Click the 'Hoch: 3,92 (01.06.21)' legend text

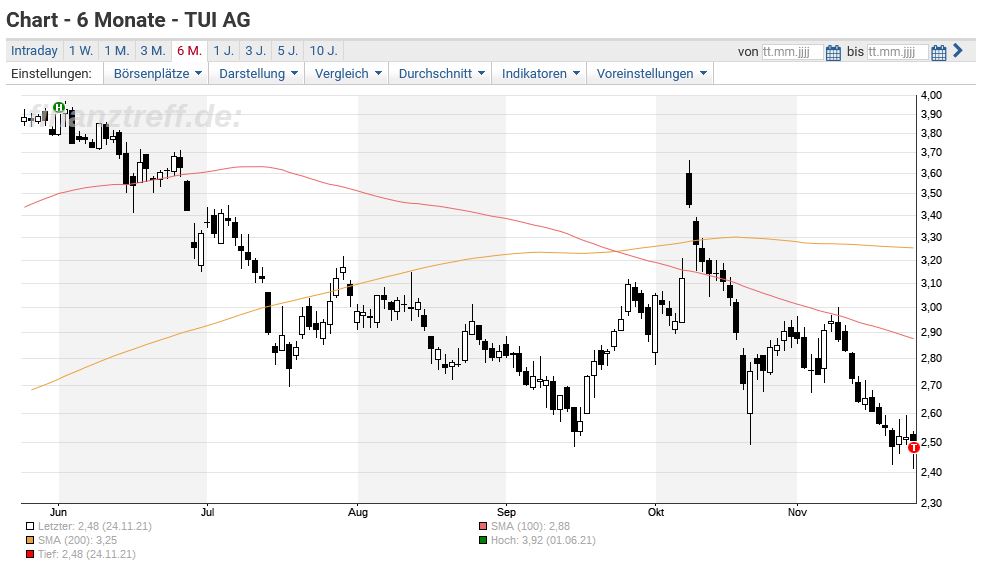click(543, 541)
